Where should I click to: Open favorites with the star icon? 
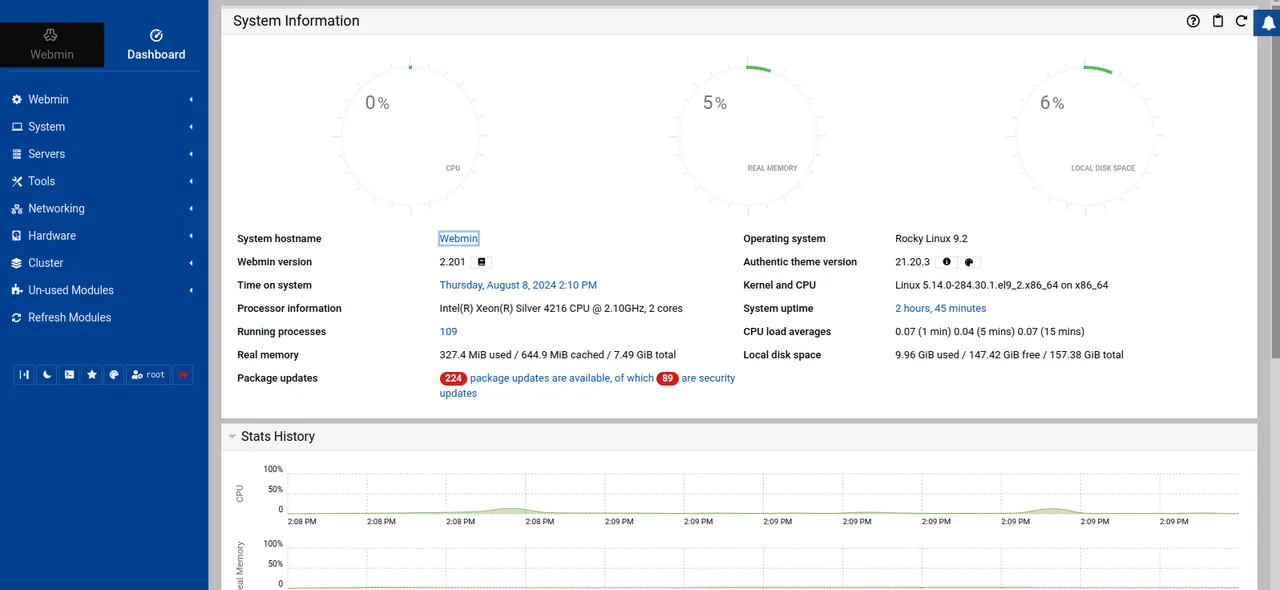pos(92,375)
